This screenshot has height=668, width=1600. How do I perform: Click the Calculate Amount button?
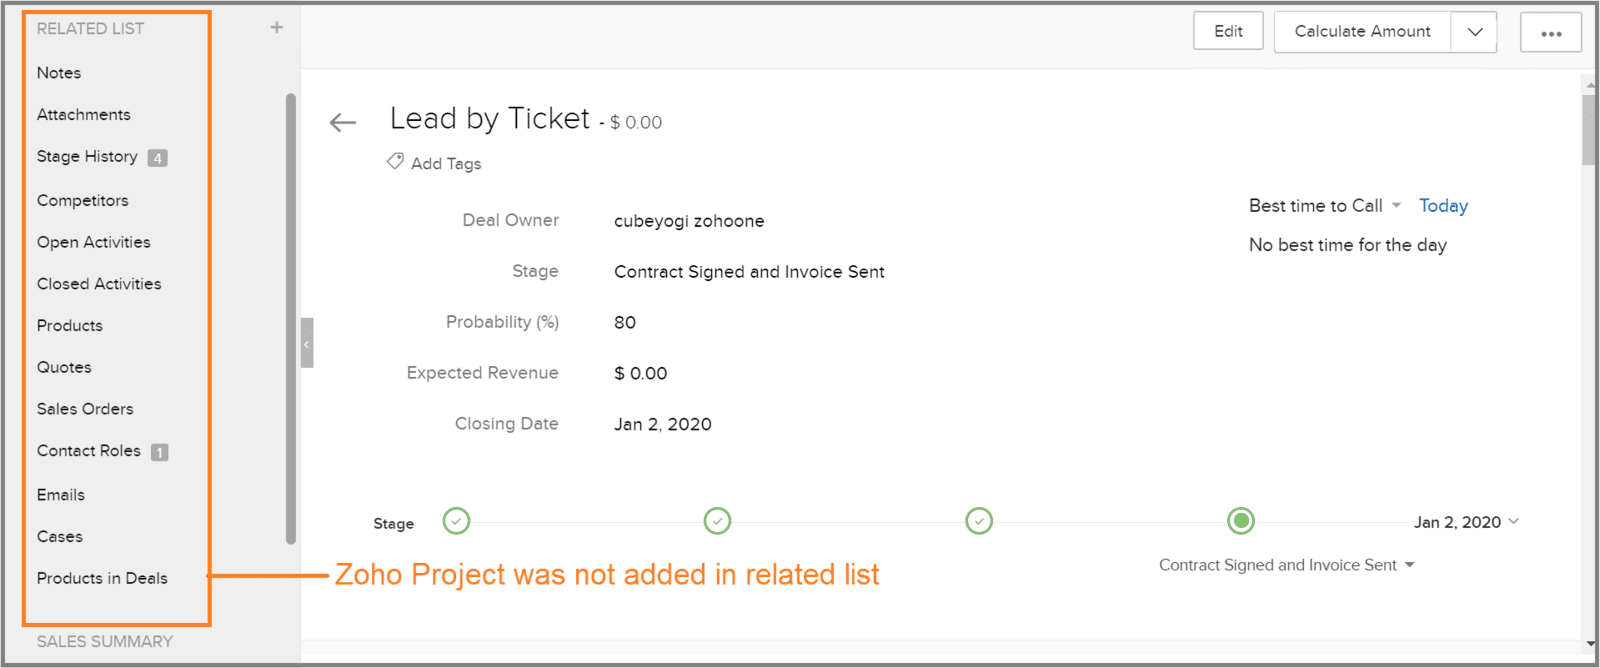(x=1362, y=32)
